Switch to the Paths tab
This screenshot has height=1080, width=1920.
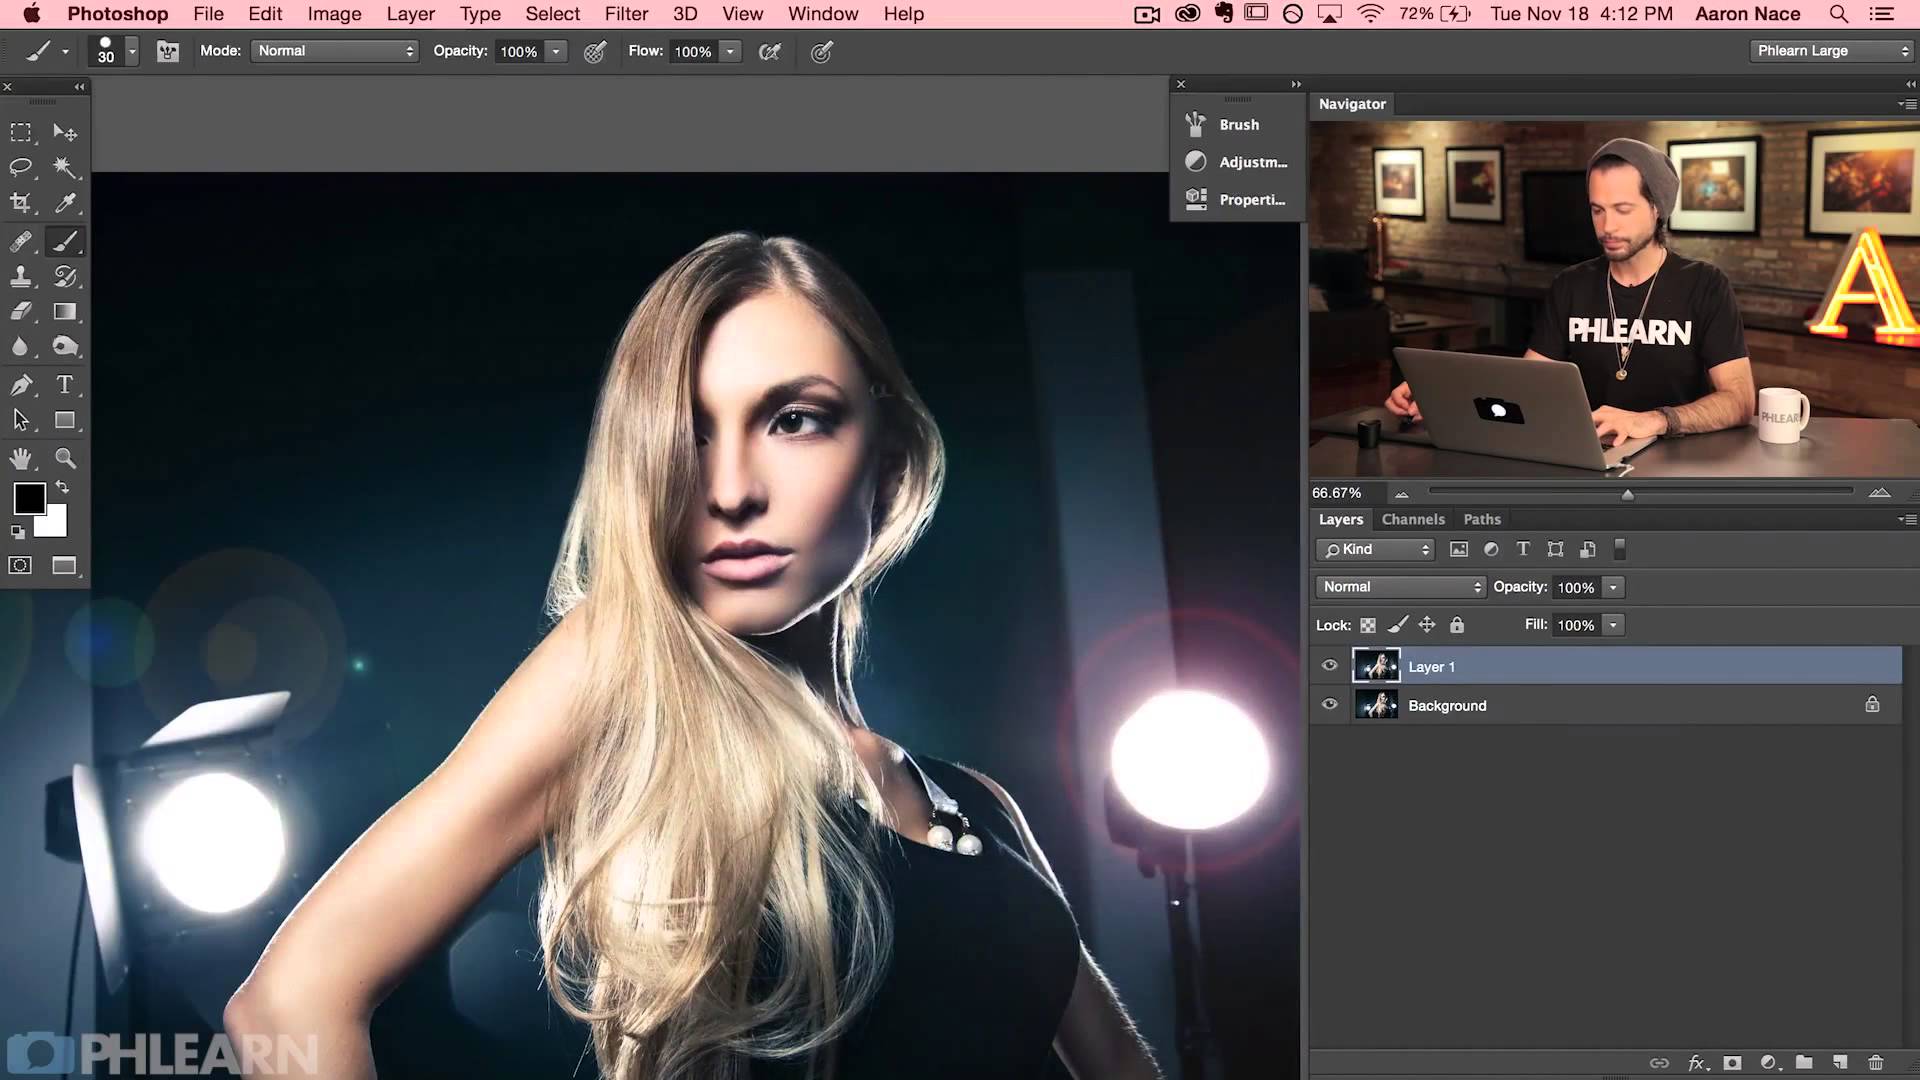pos(1482,519)
